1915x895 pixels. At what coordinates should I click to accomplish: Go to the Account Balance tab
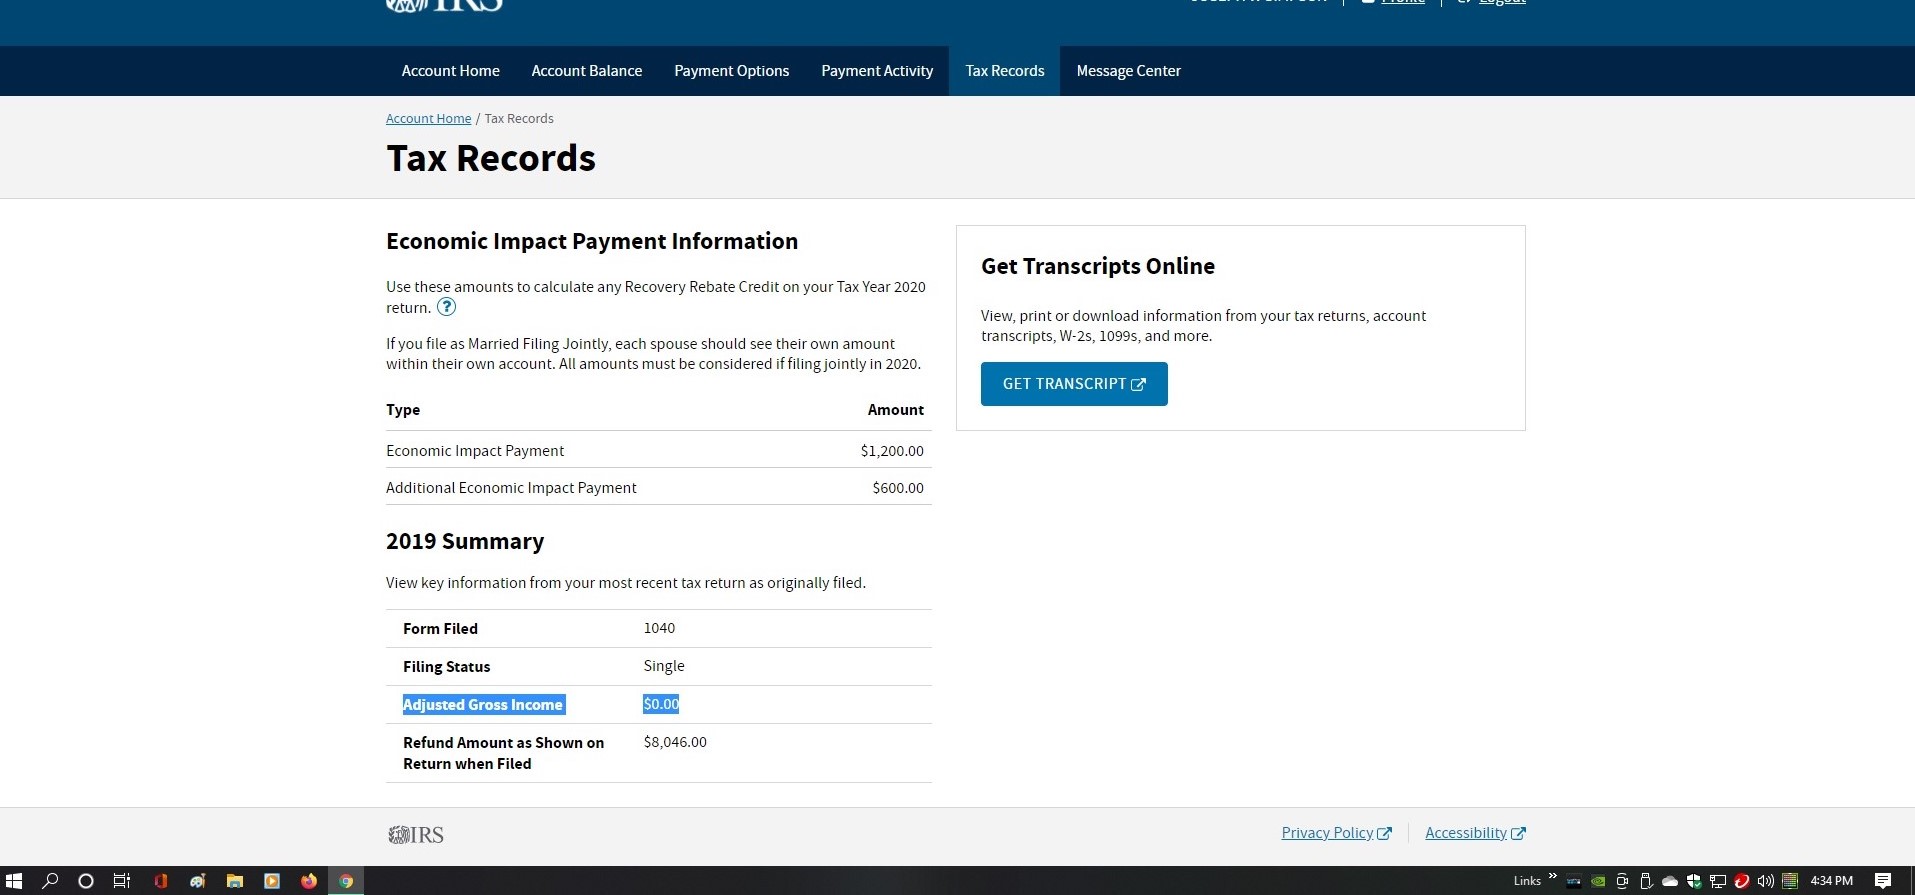587,71
